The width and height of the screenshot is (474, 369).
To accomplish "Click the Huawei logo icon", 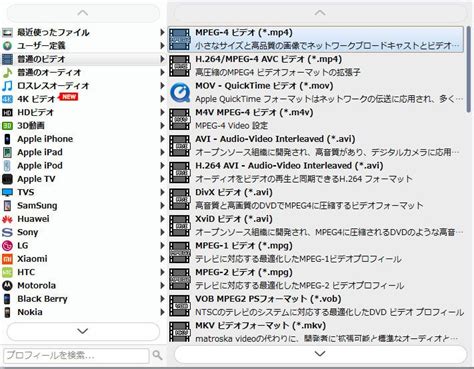I will tap(7, 219).
